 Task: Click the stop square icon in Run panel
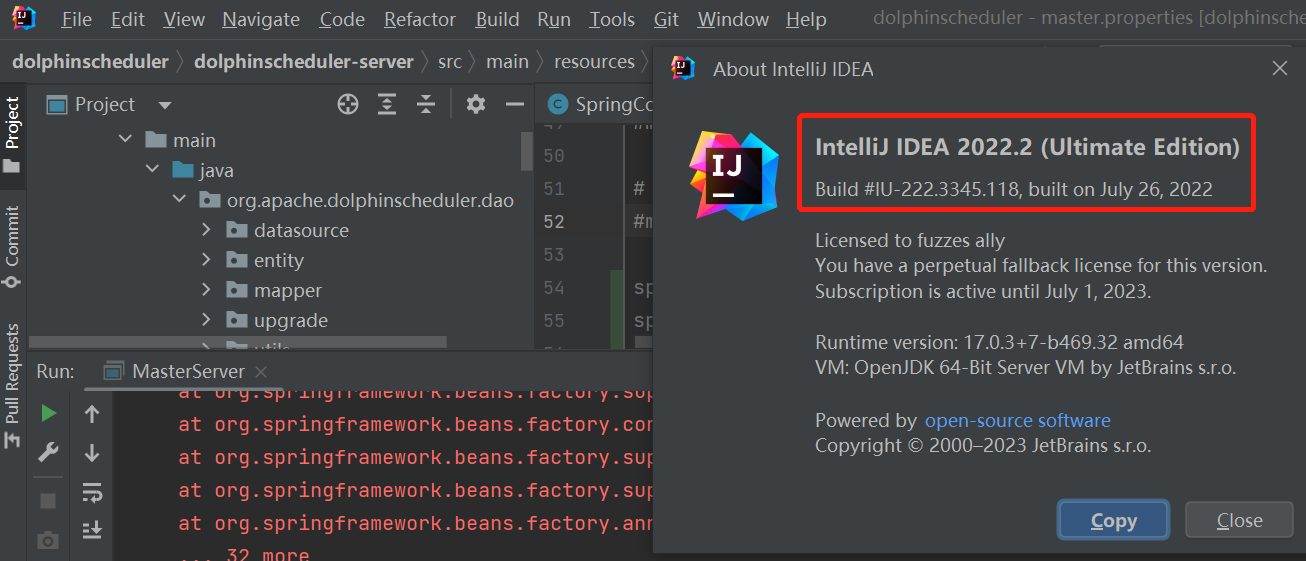click(48, 500)
